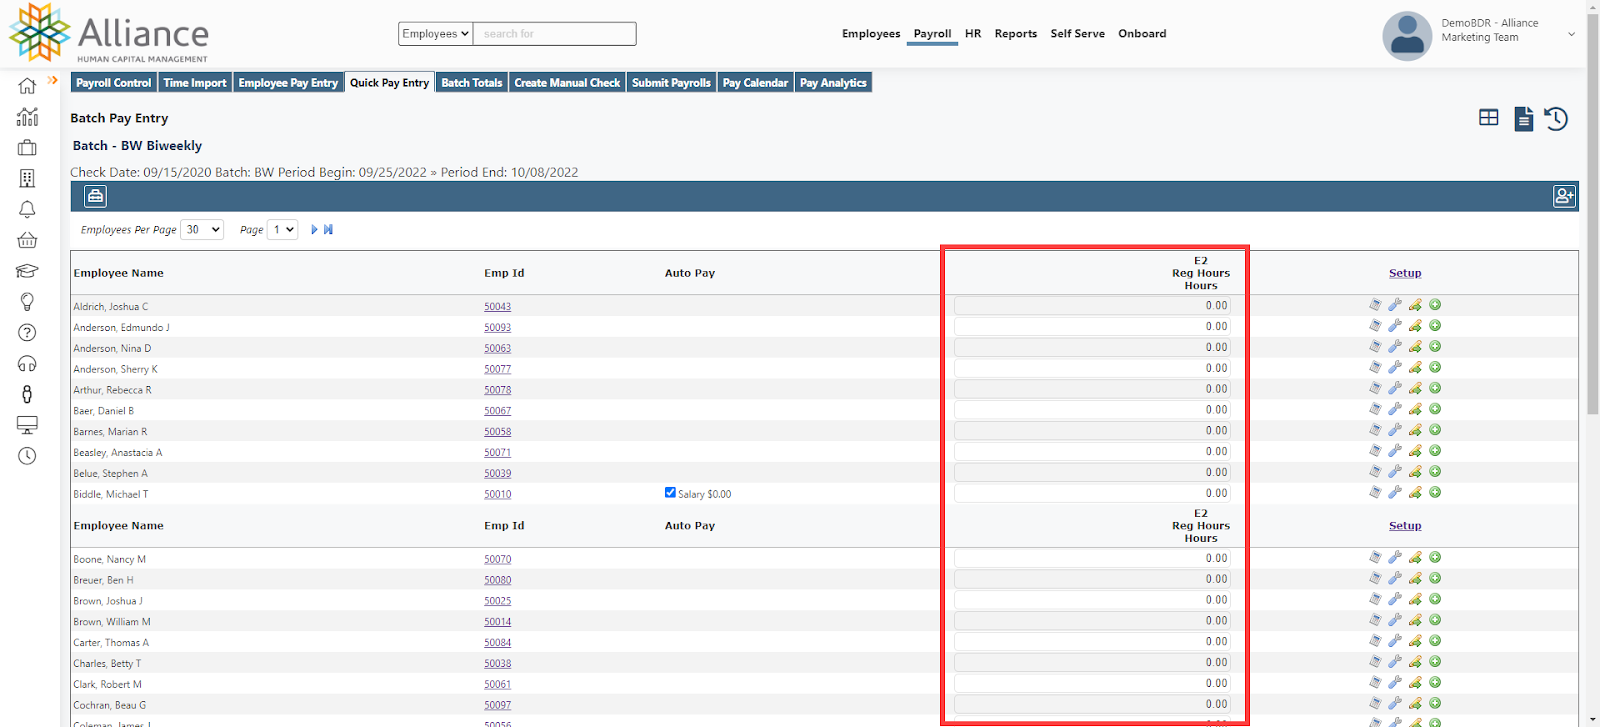Click Reg Hours field for Aldrich, Joshua C
The image size is (1600, 727).
pos(1092,306)
